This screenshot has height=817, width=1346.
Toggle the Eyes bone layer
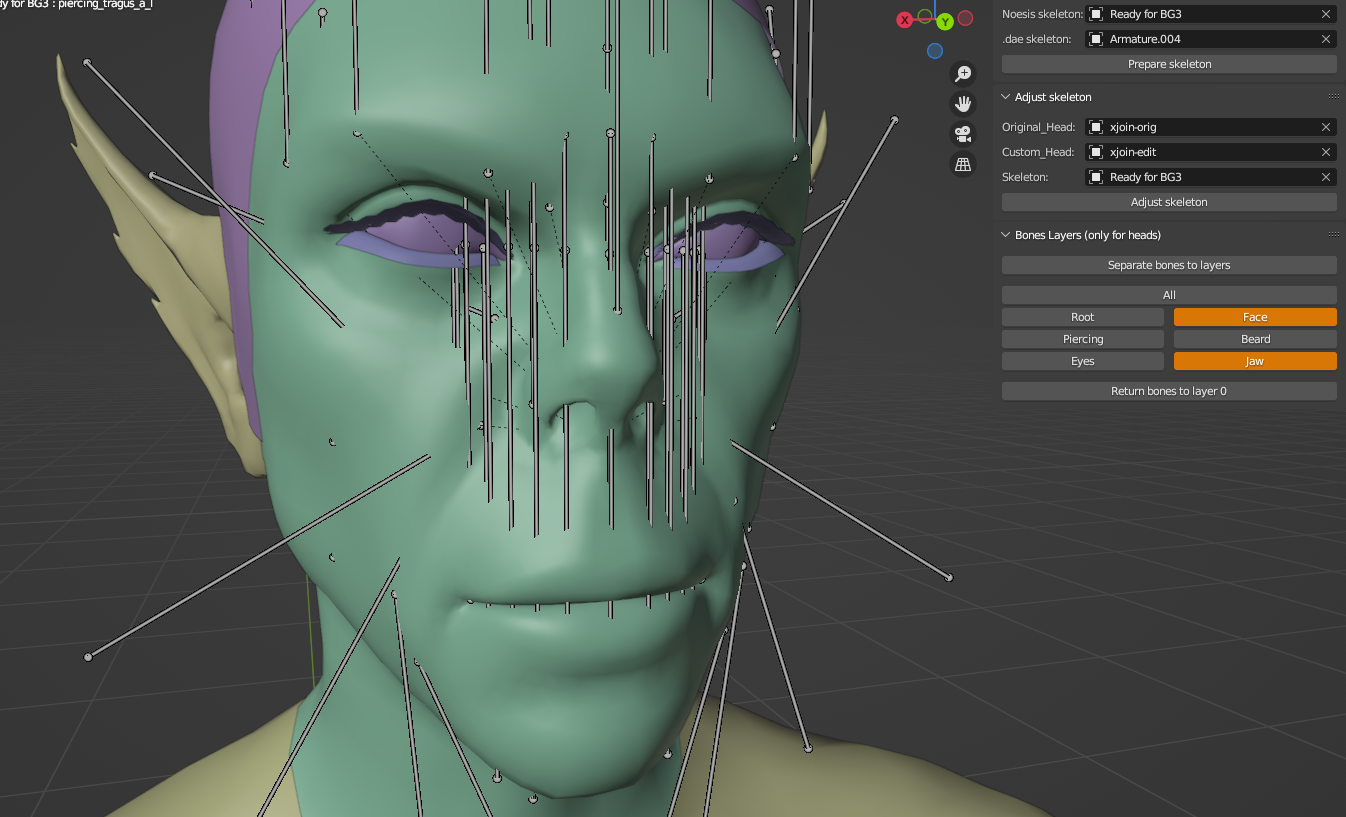coord(1083,361)
